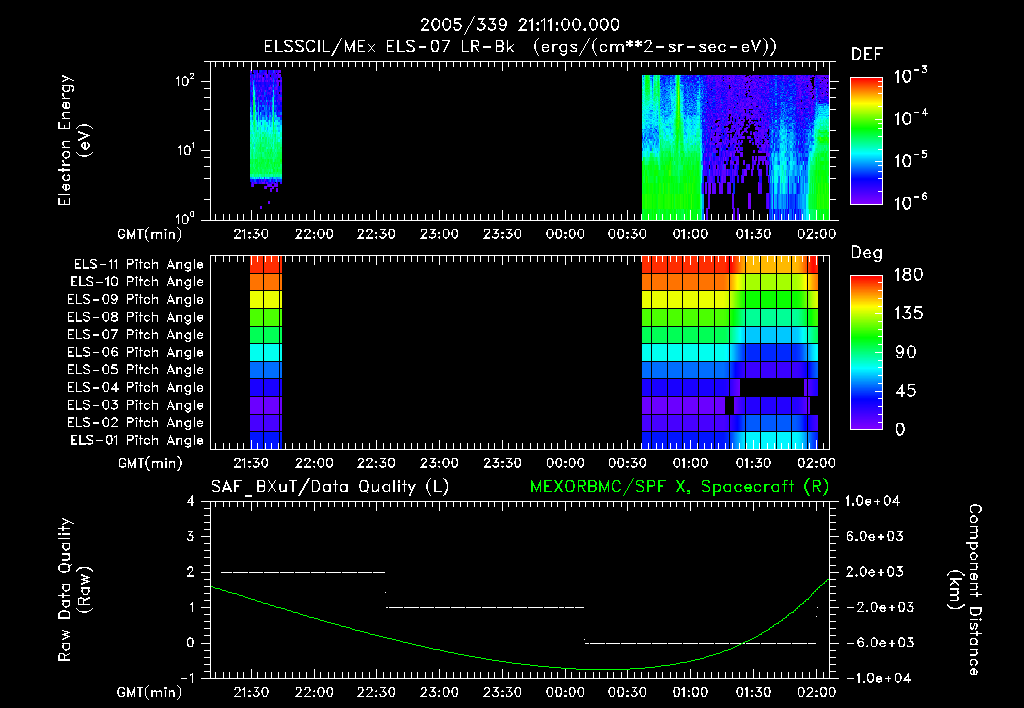The image size is (1024, 708).
Task: Click the white data quality line at level 2
Action: [x=303, y=572]
